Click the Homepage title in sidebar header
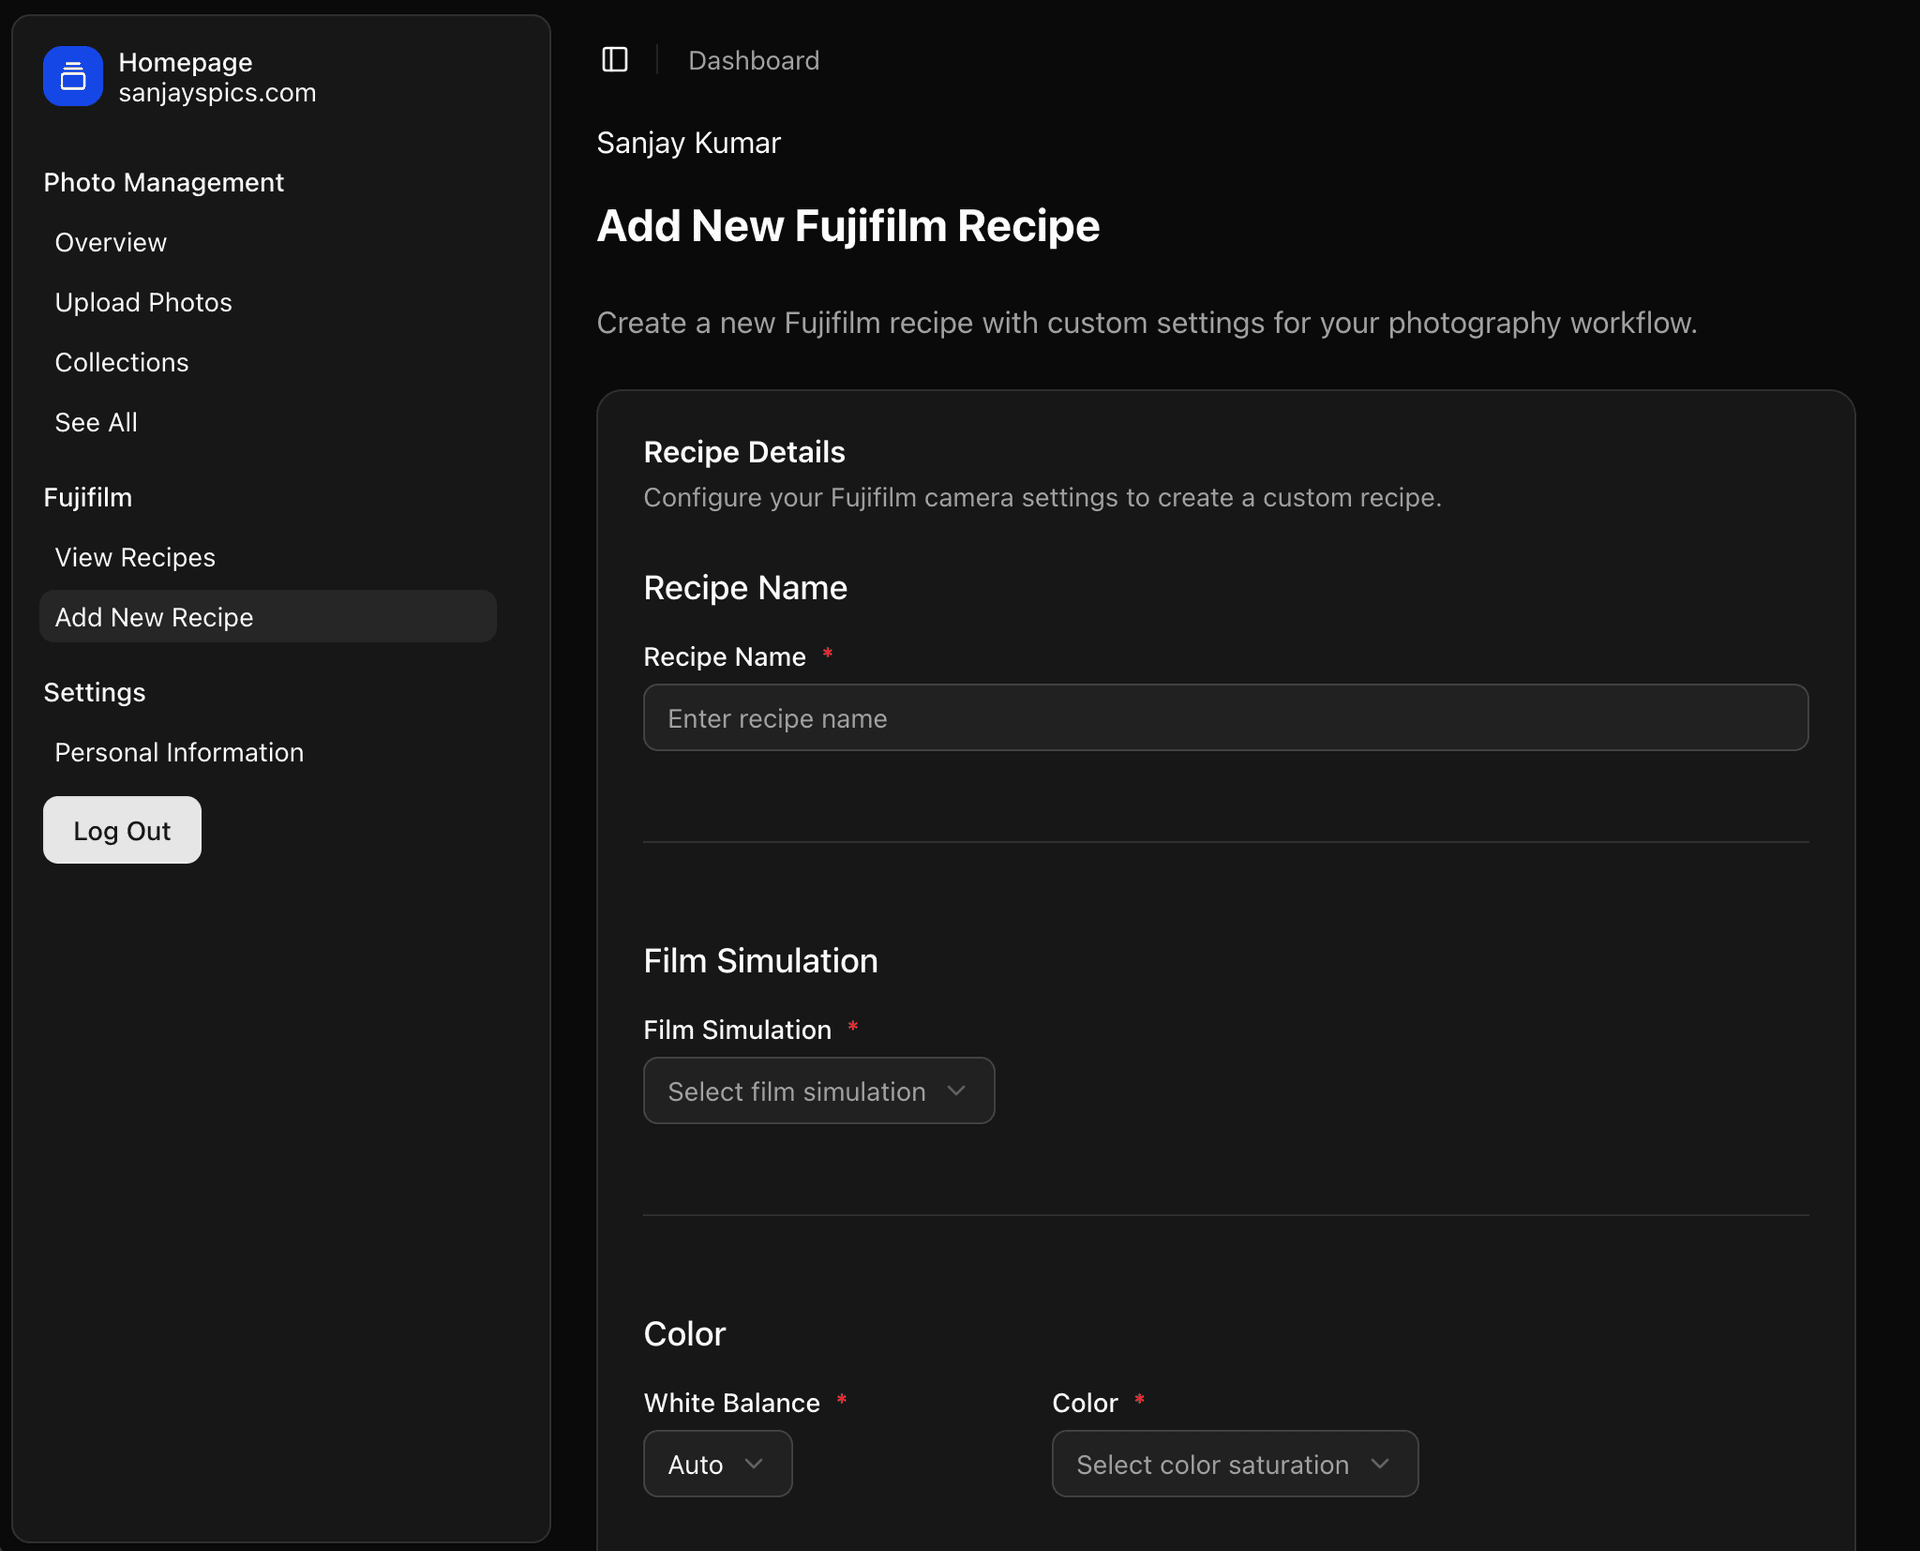 coord(186,62)
